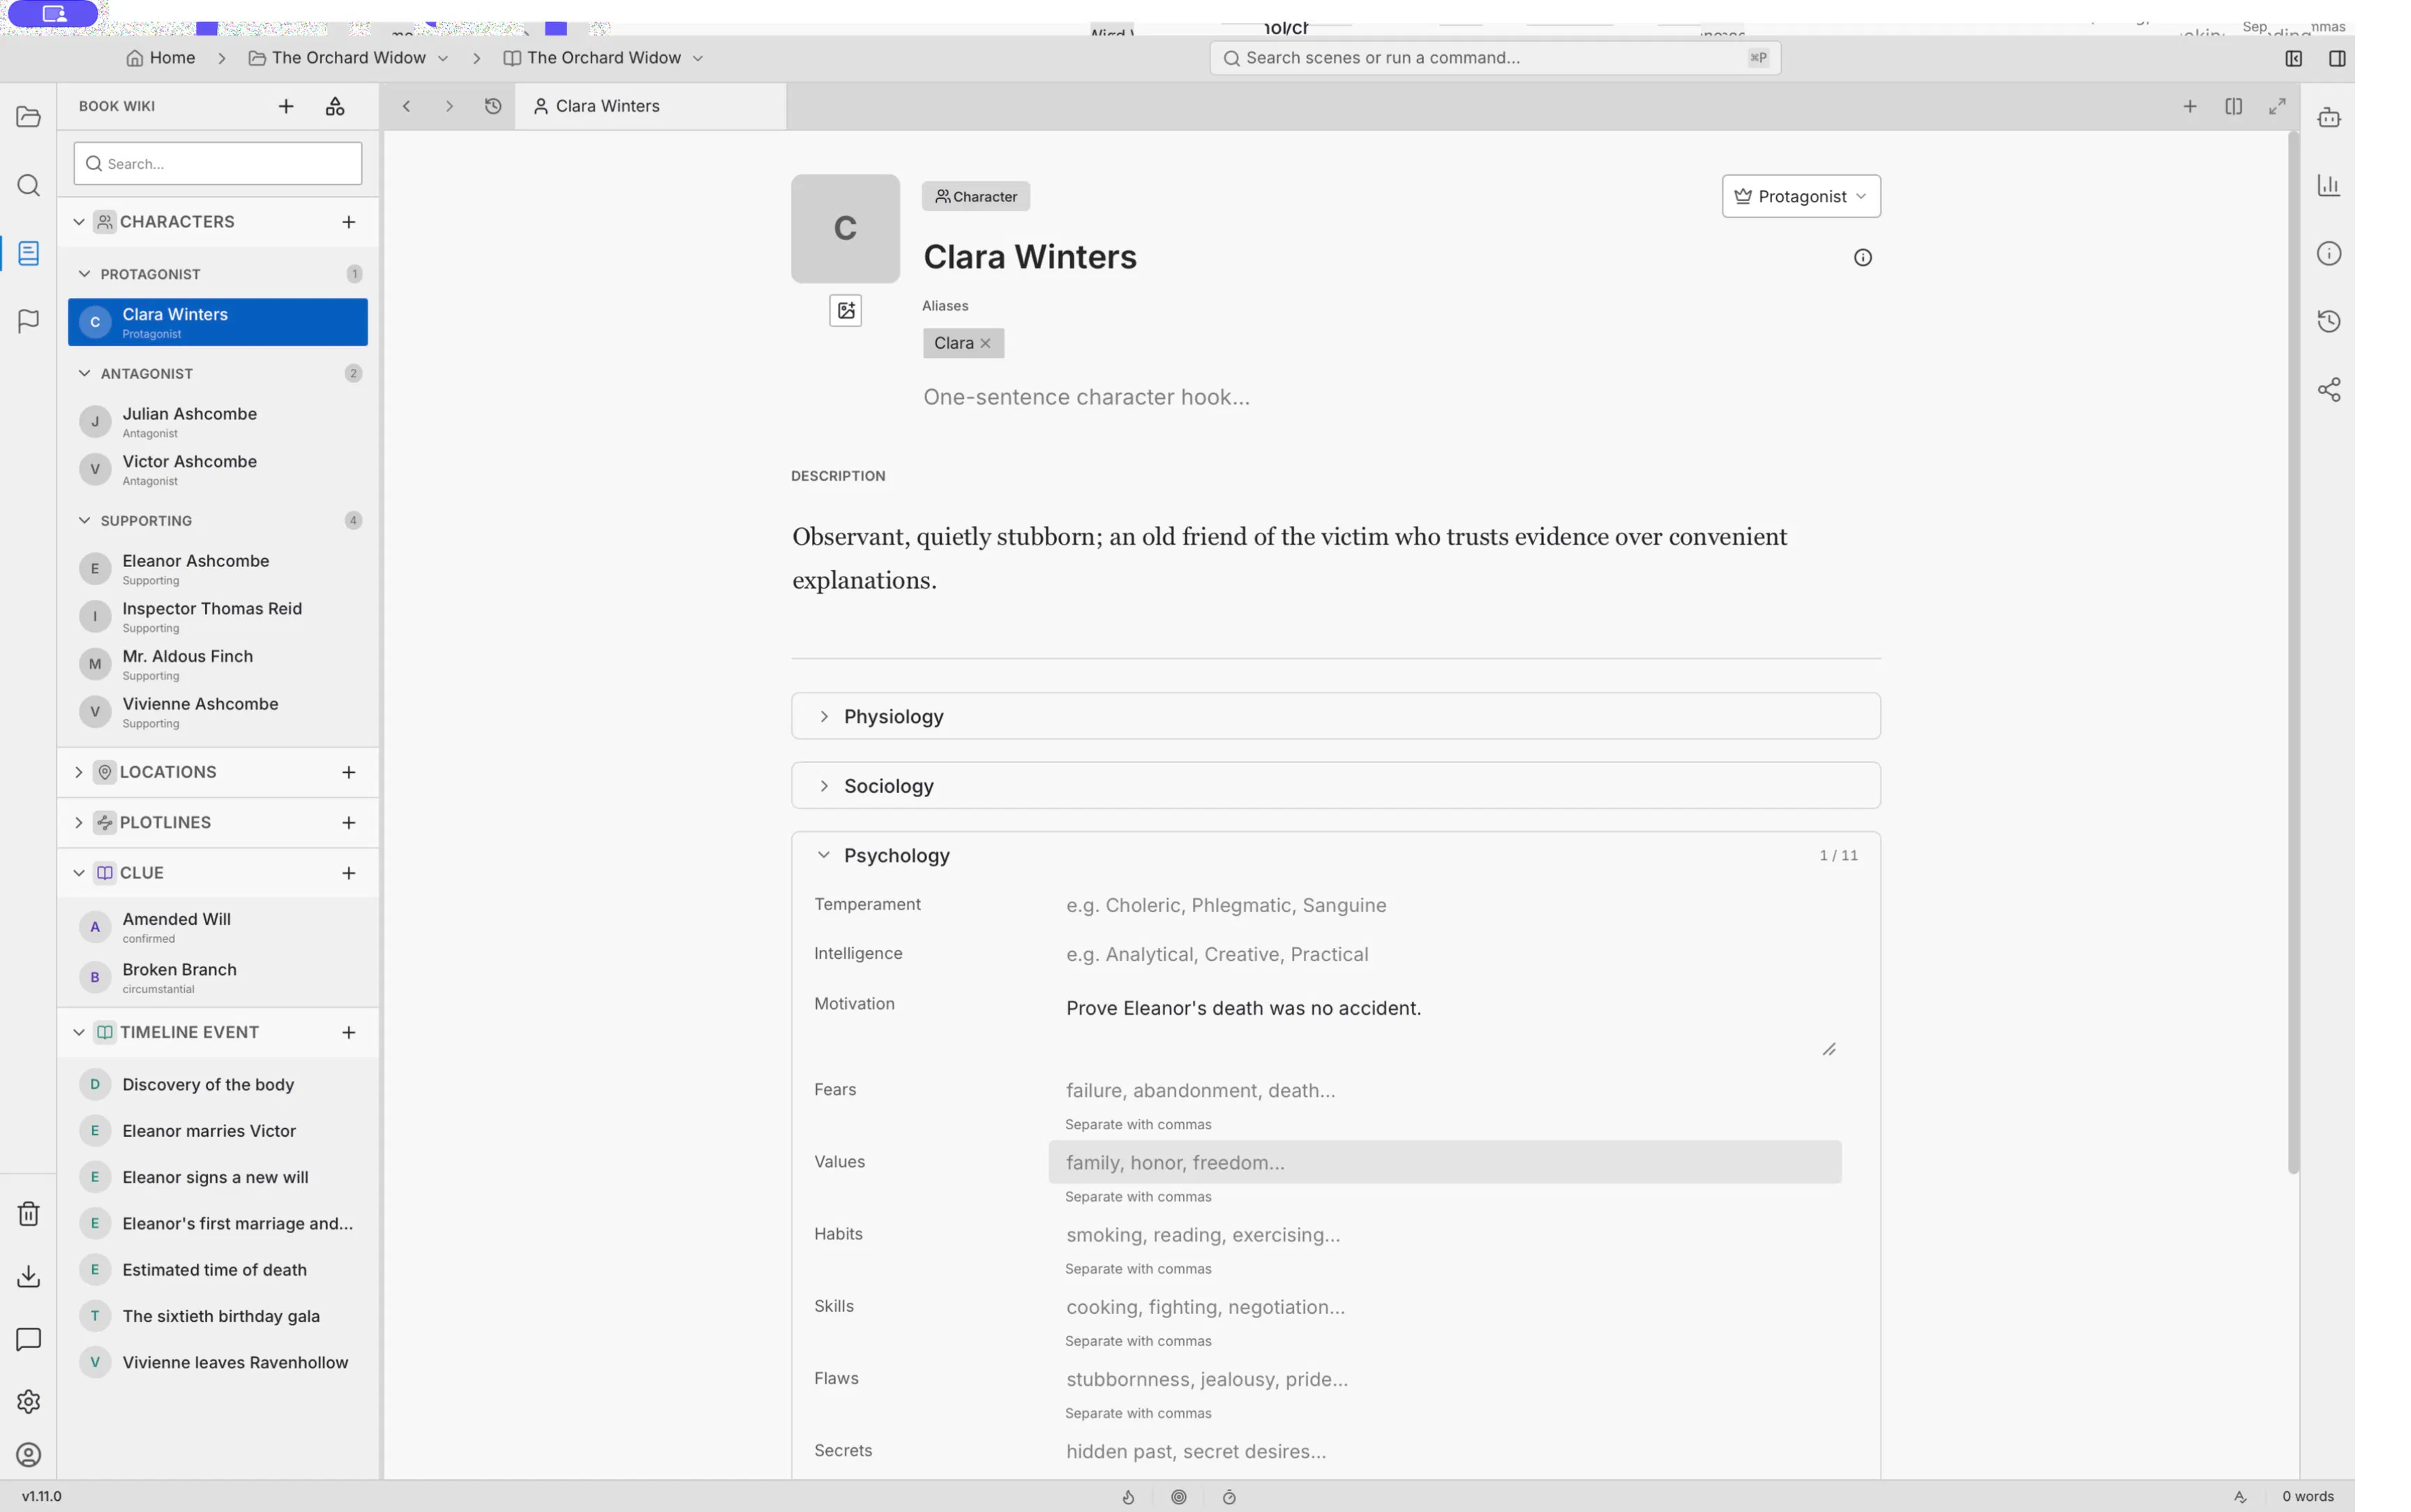Toggle right sidebar panel
2411x1512 pixels.
click(2337, 58)
